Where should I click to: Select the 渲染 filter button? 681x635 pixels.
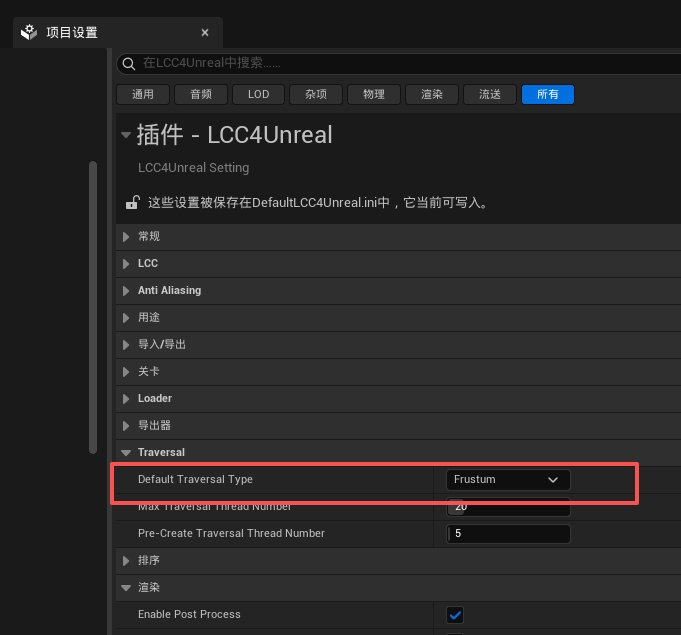[x=432, y=94]
